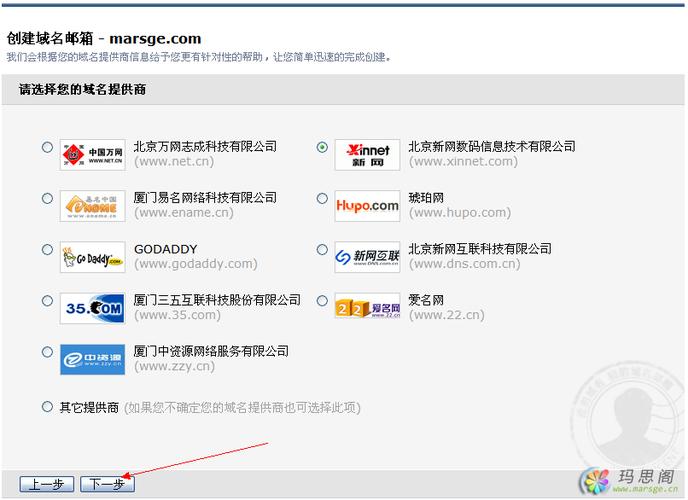Select the 其它提供商 radio option

47,407
